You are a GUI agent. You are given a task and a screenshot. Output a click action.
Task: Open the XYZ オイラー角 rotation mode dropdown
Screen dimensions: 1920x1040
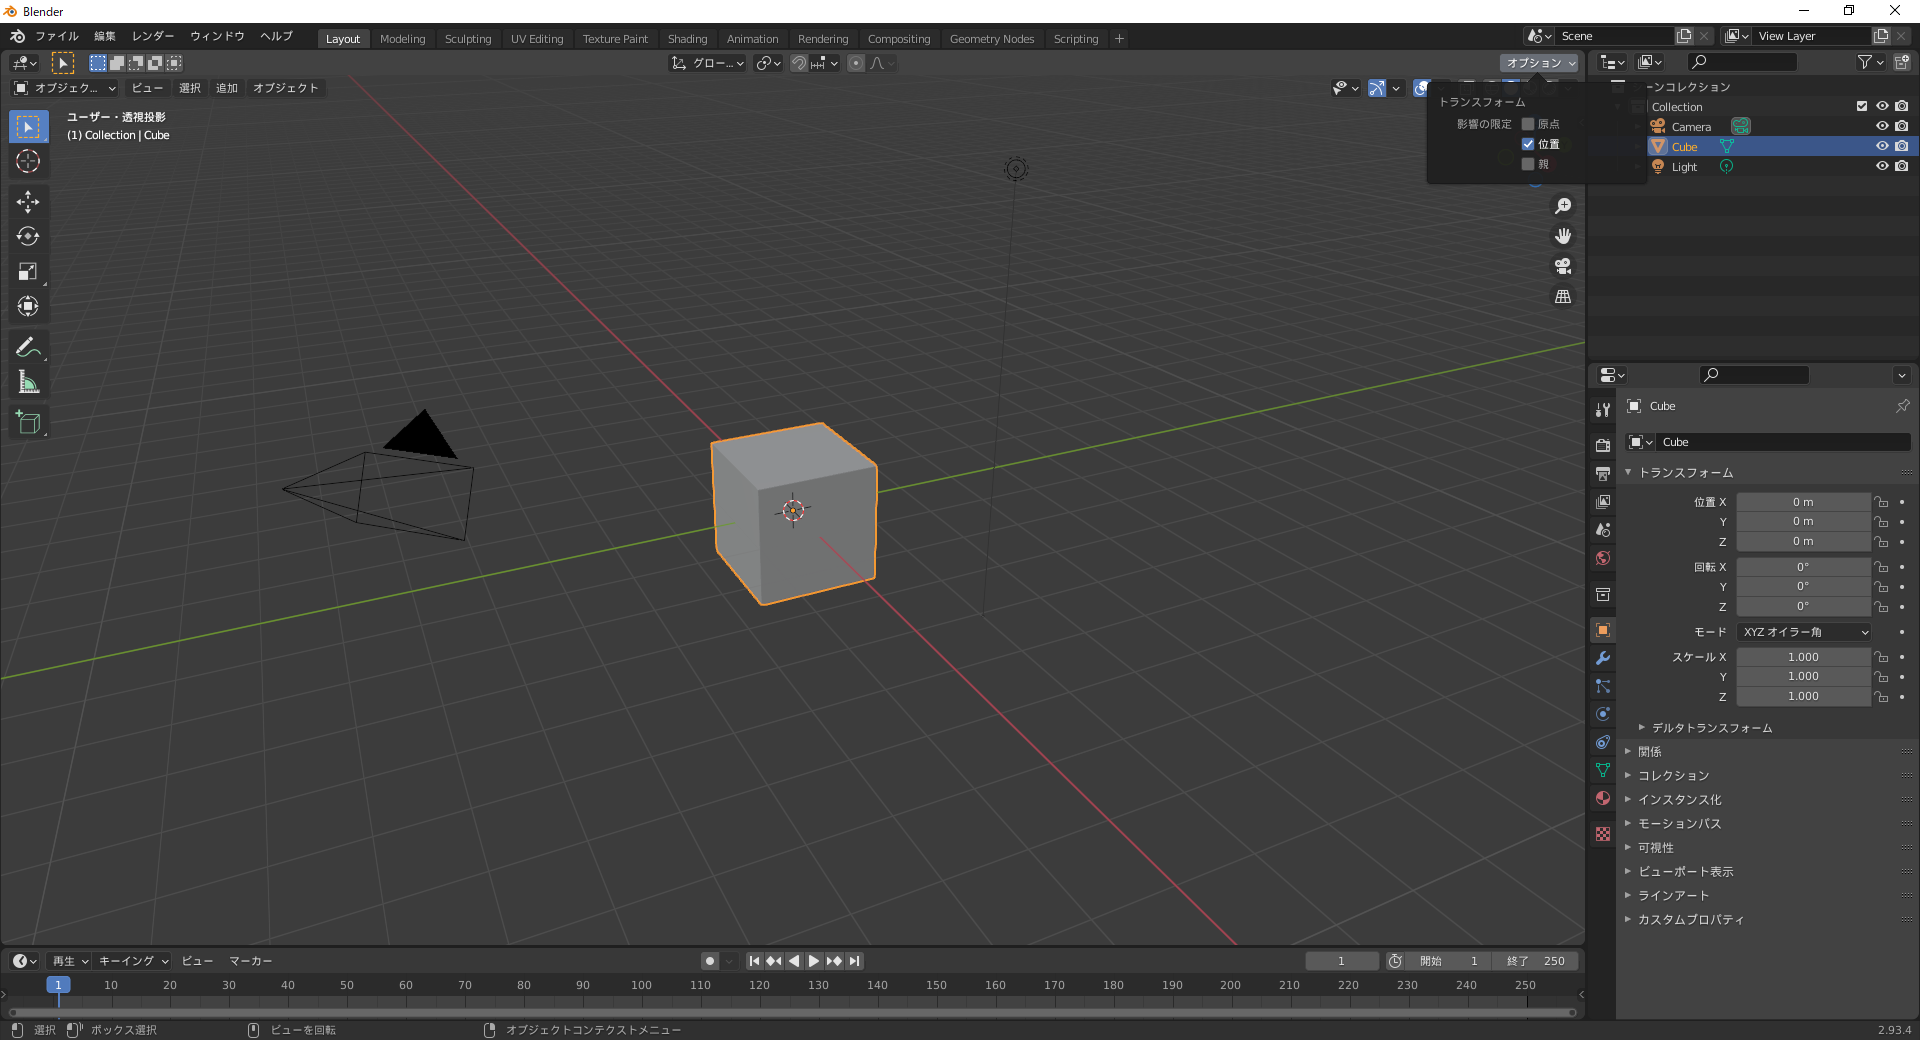[x=1804, y=632]
